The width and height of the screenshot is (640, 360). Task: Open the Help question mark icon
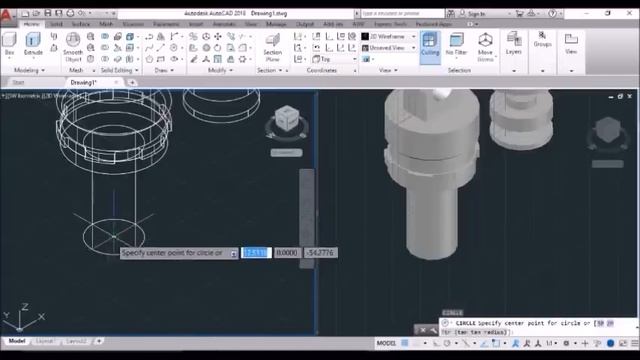coord(552,13)
